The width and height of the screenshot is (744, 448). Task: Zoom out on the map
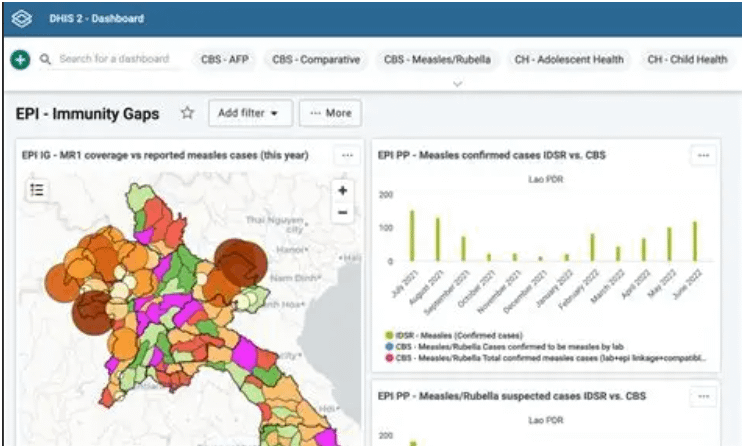click(343, 212)
